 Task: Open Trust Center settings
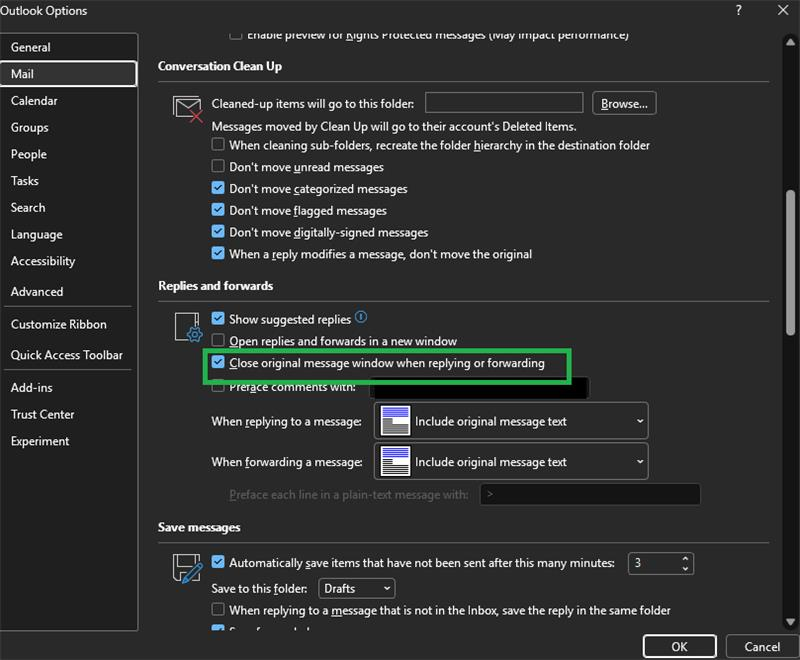(x=69, y=414)
